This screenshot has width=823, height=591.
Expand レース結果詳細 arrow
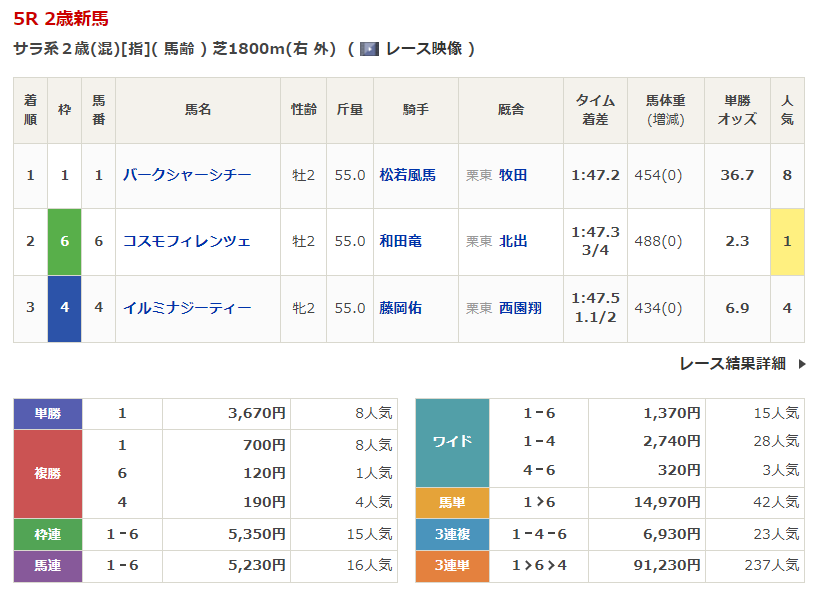coord(802,364)
